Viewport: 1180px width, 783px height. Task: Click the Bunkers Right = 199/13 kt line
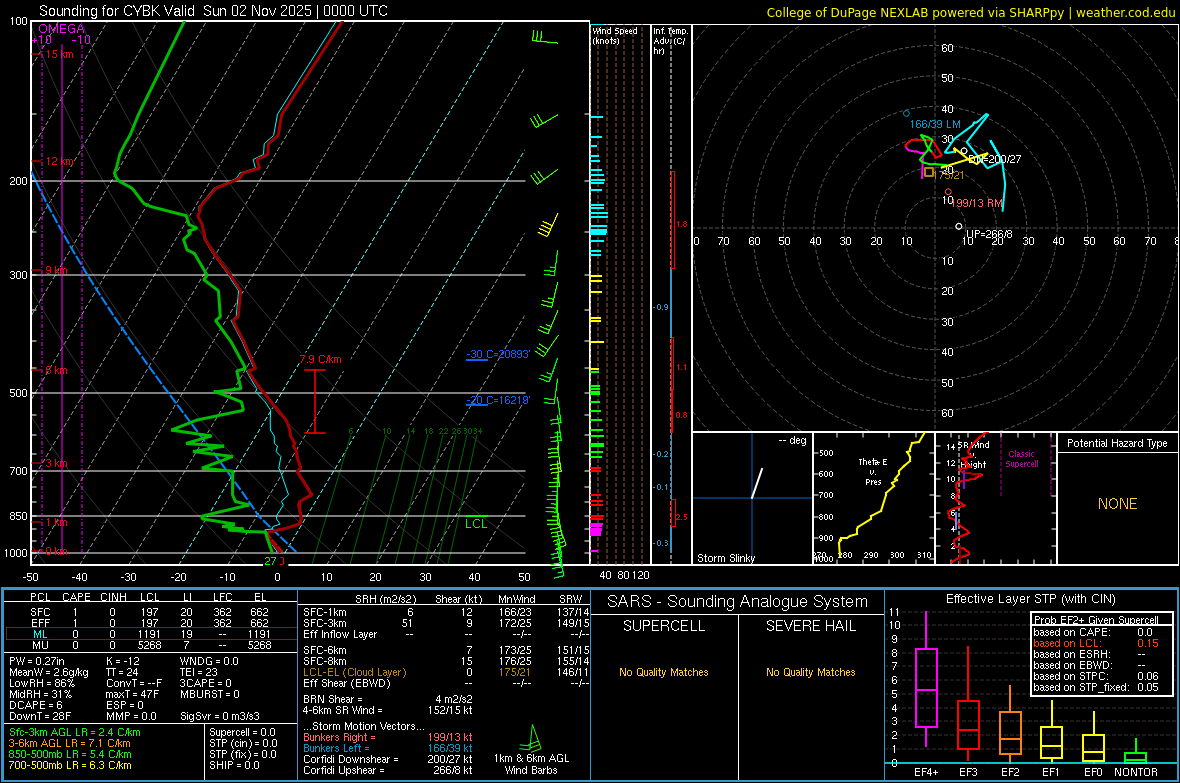click(388, 737)
